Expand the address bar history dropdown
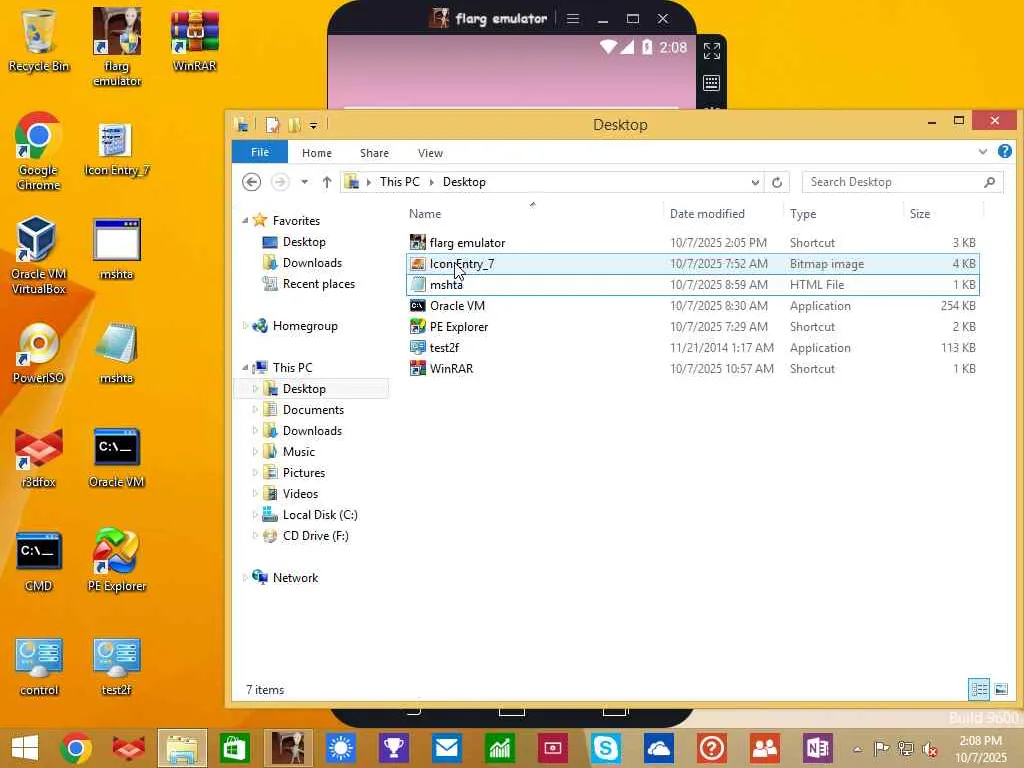The image size is (1024, 768). 755,182
